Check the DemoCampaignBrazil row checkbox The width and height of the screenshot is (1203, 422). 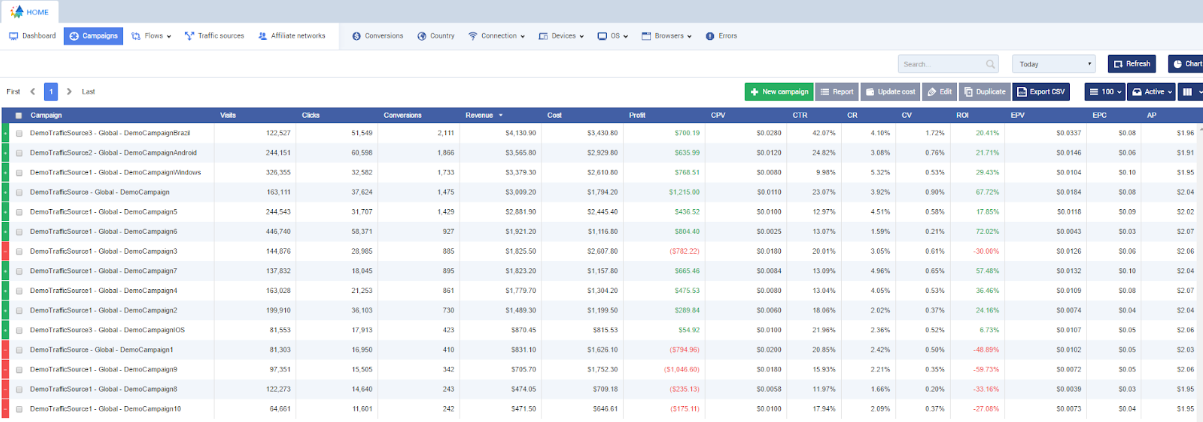point(19,133)
